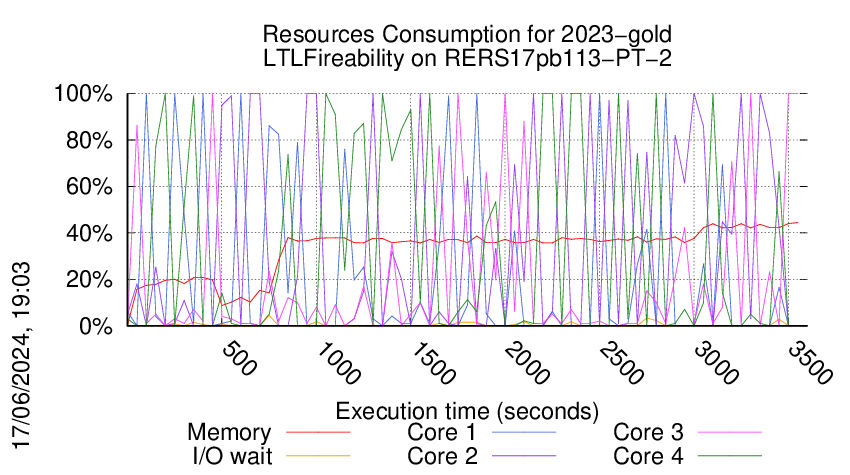Click the Memory legend label

point(229,433)
